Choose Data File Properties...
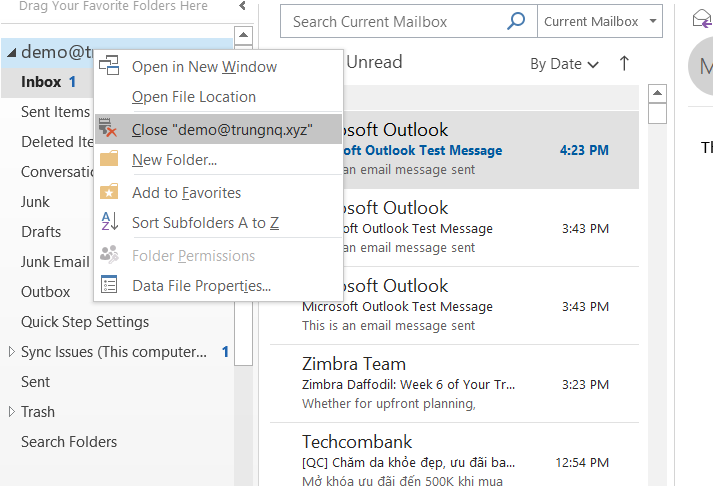Viewport: 713px width, 486px height. 218,286
